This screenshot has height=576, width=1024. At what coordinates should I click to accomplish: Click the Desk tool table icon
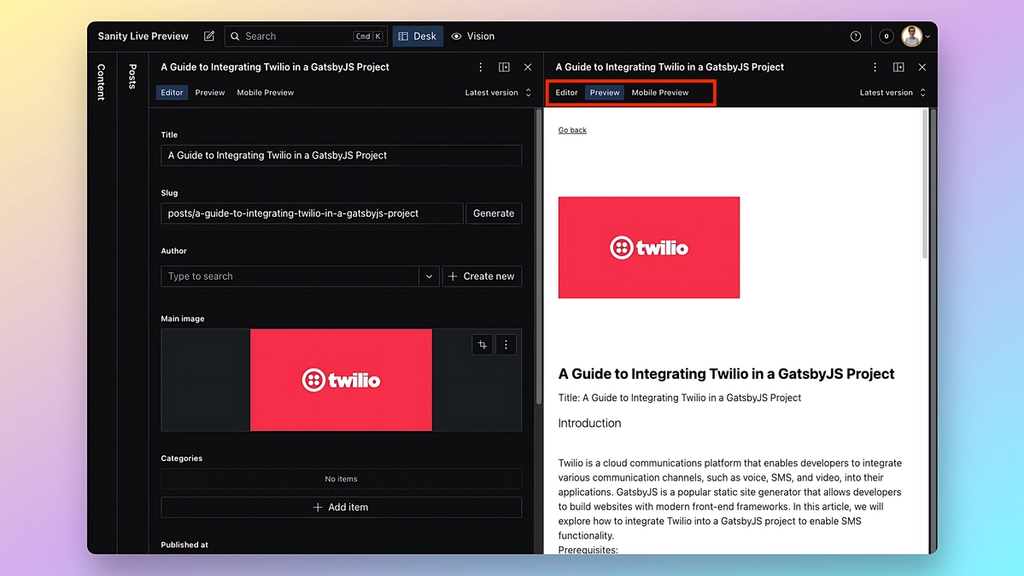pos(404,36)
